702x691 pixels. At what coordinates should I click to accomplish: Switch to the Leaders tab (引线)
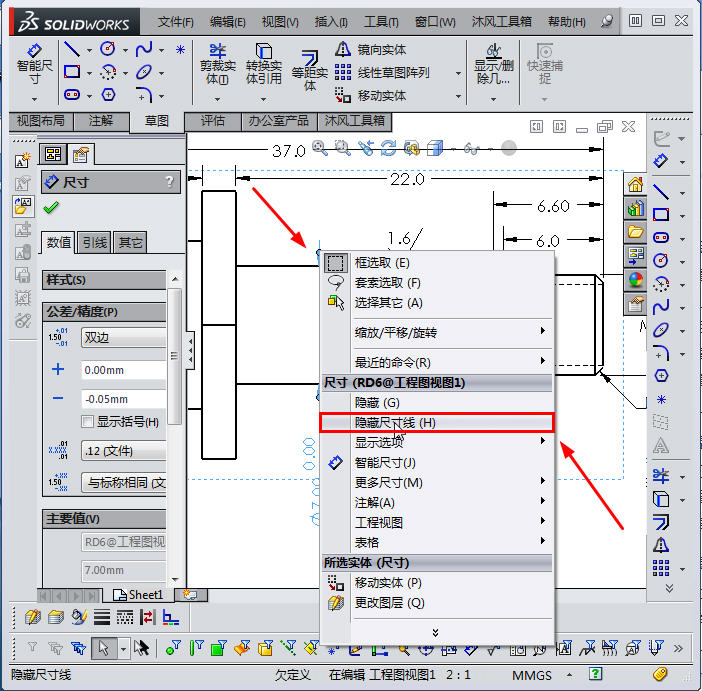(x=95, y=242)
